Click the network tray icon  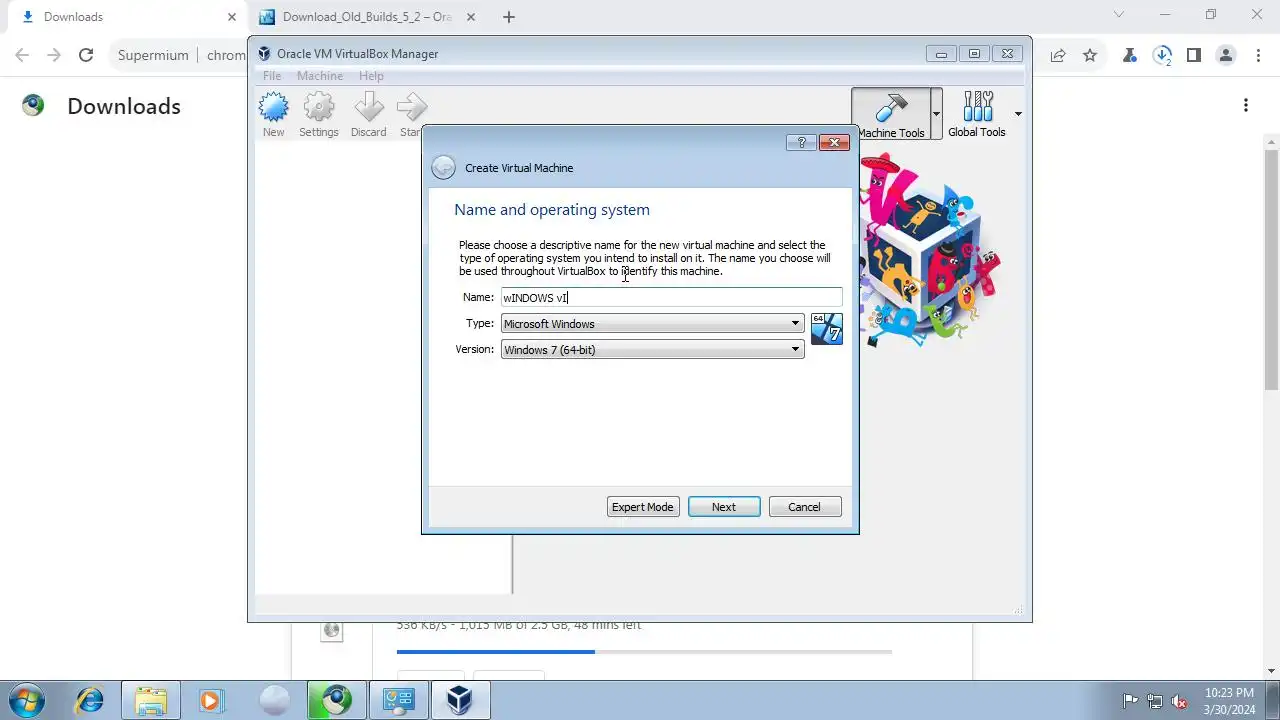pyautogui.click(x=1155, y=701)
